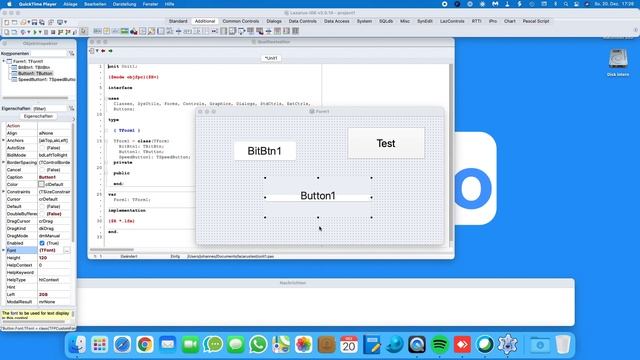The image size is (640, 360).
Task: Toggle the Default property checkbox
Action: click(x=42, y=207)
